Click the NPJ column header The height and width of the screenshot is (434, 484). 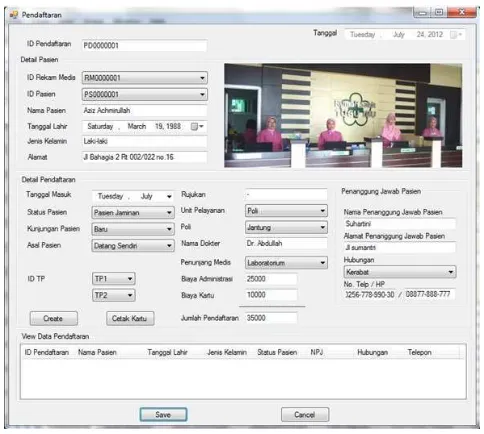click(317, 352)
